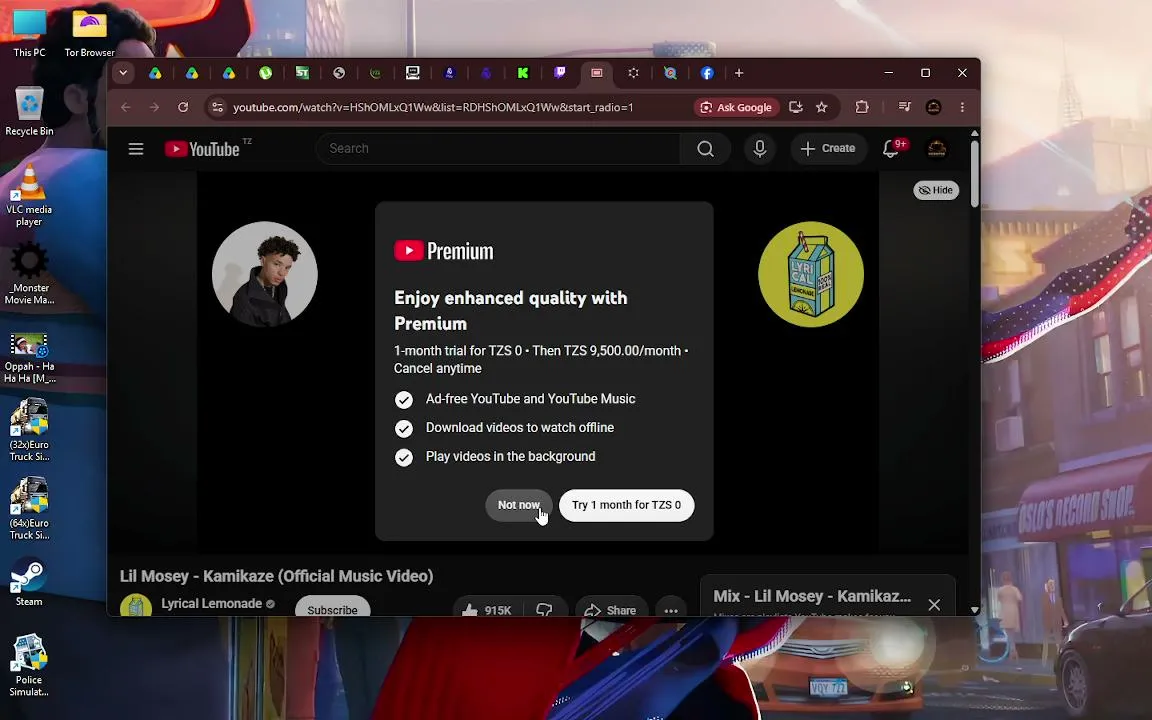Click the address bar URL

pyautogui.click(x=433, y=107)
